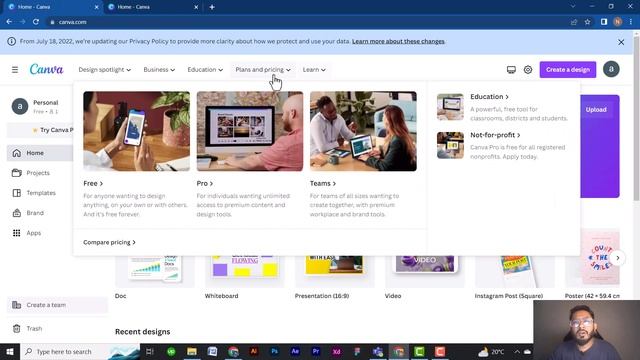Dismiss the privacy policy banner
The image size is (640, 360).
[x=621, y=42]
